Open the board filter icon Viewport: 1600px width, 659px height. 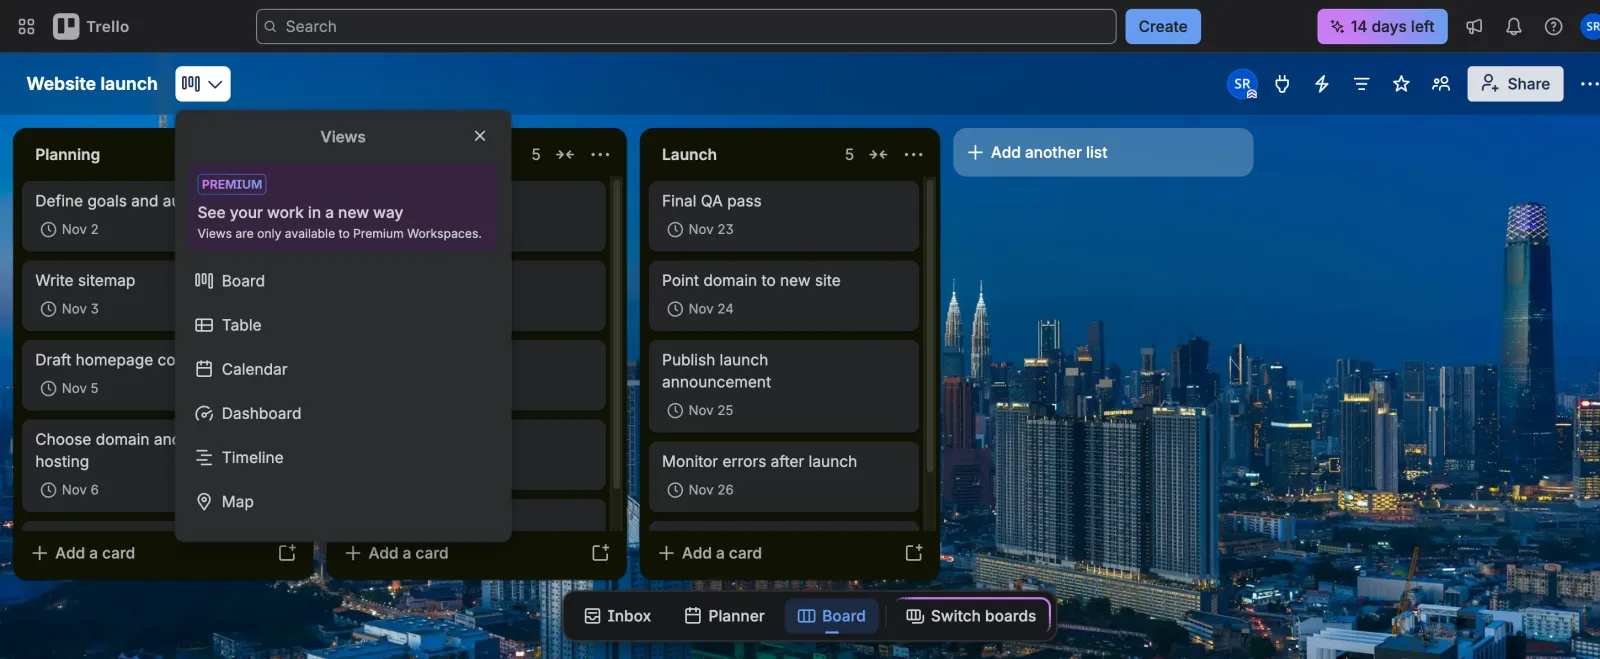pyautogui.click(x=1361, y=84)
